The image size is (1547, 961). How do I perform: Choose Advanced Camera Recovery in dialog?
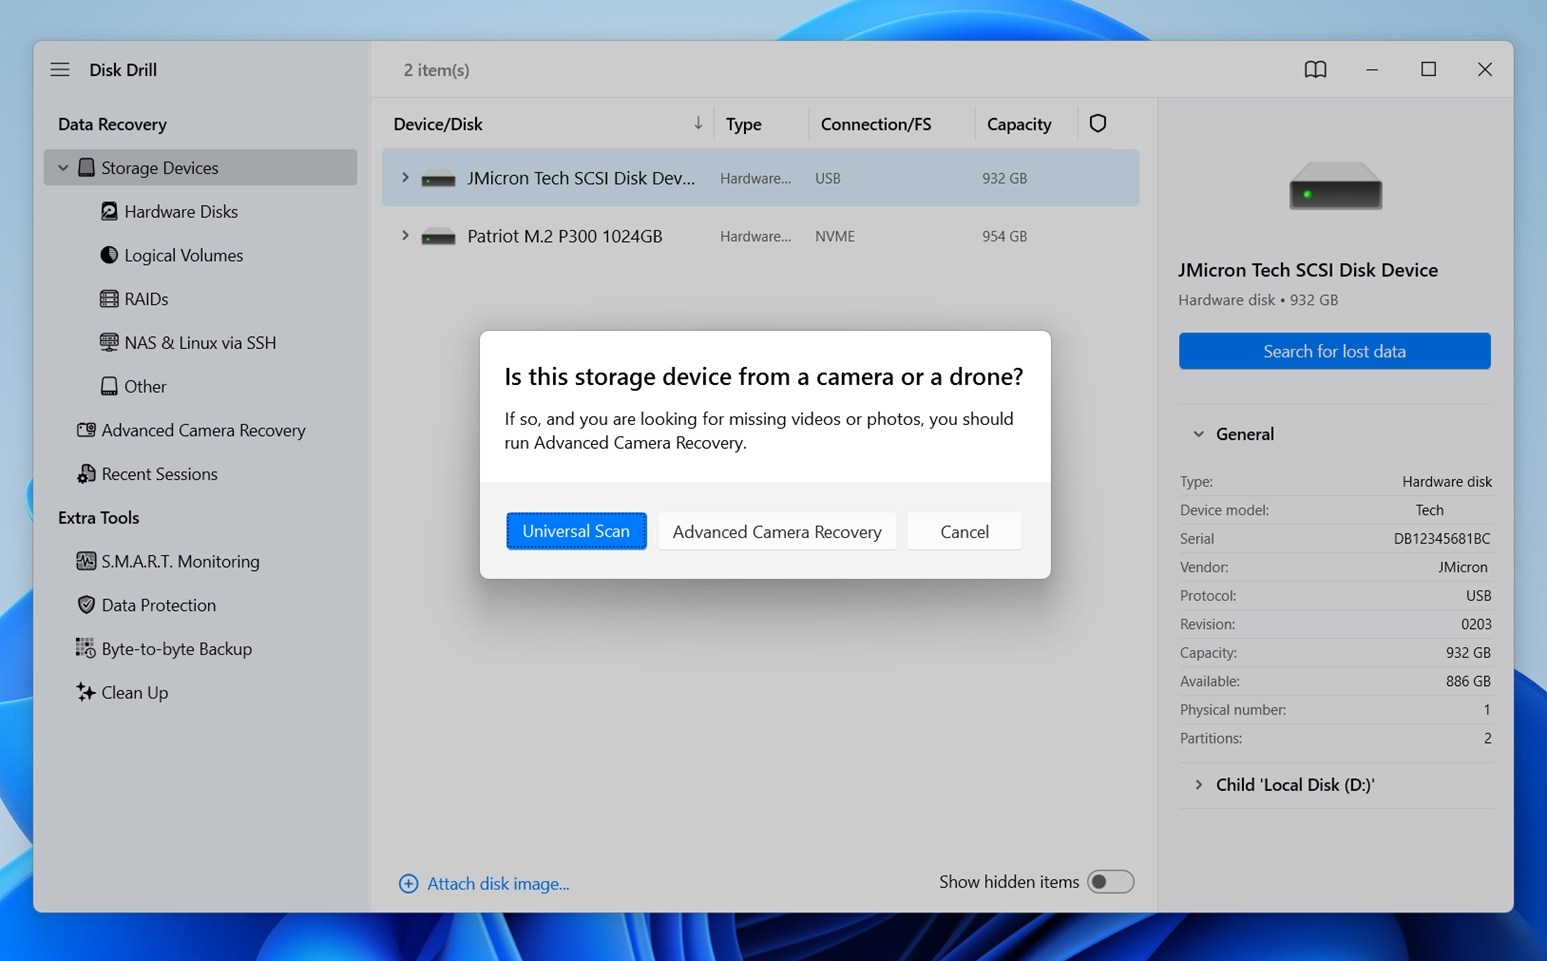click(x=776, y=532)
